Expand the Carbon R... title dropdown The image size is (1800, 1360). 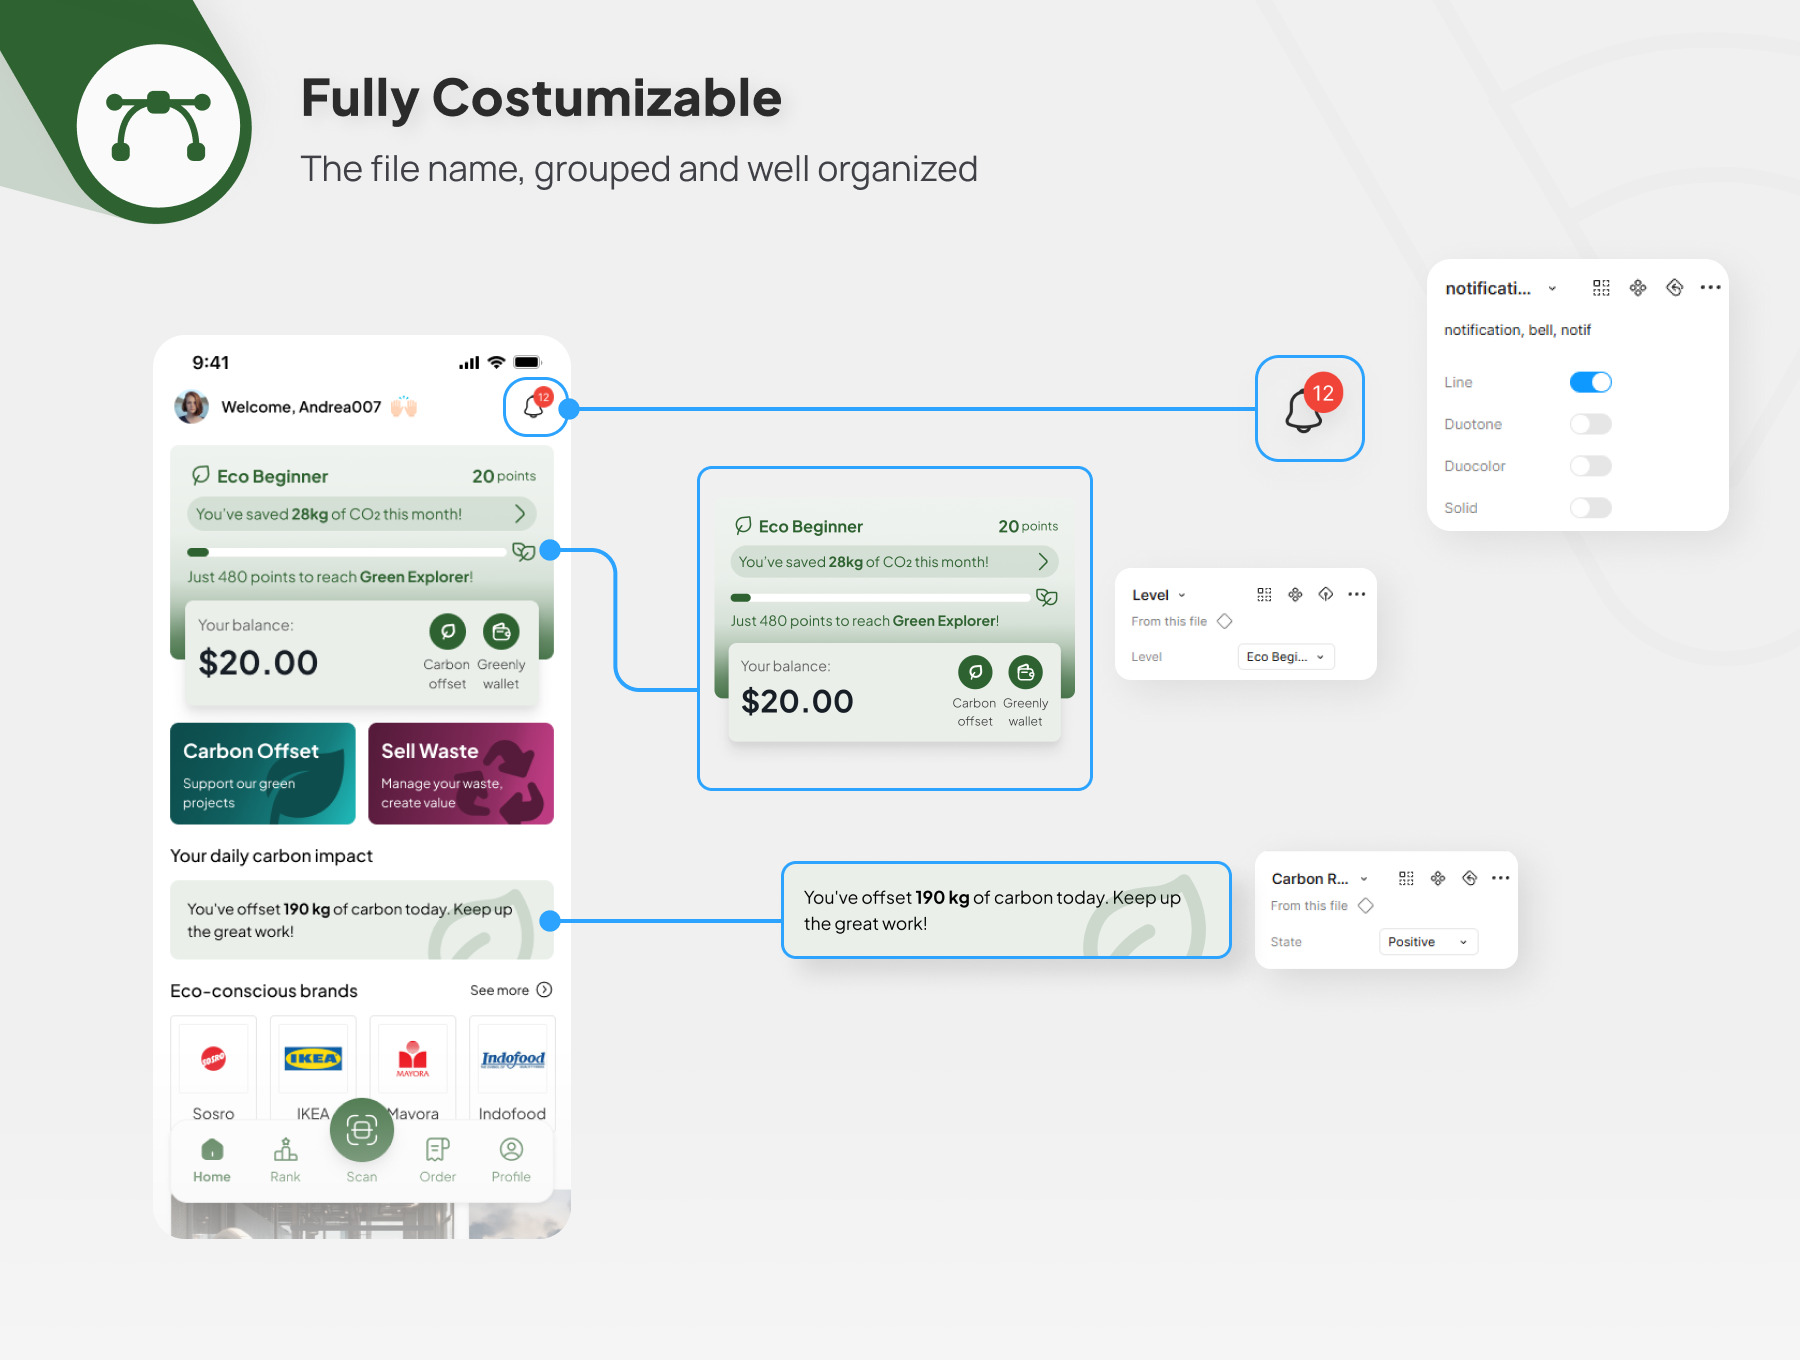(x=1364, y=879)
